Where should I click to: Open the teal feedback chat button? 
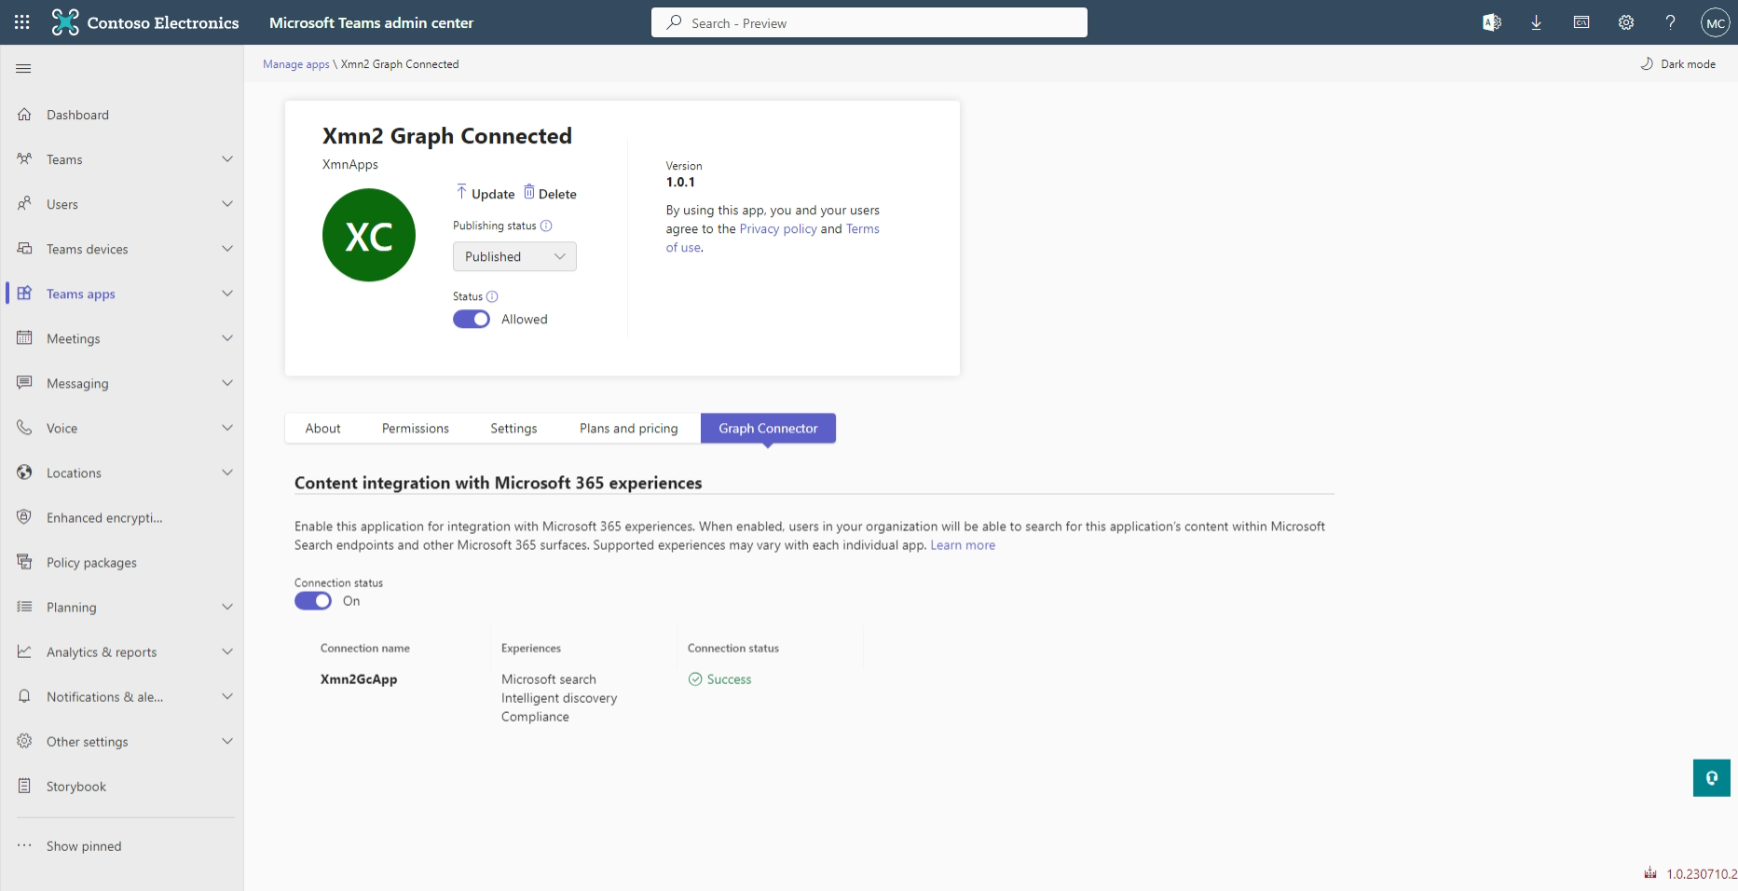click(x=1711, y=778)
